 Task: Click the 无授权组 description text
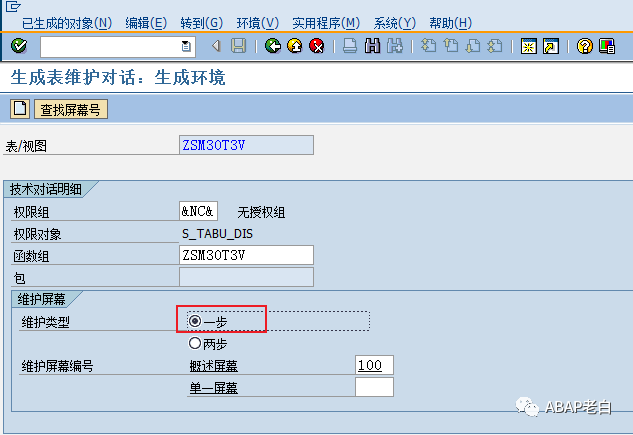tap(261, 212)
